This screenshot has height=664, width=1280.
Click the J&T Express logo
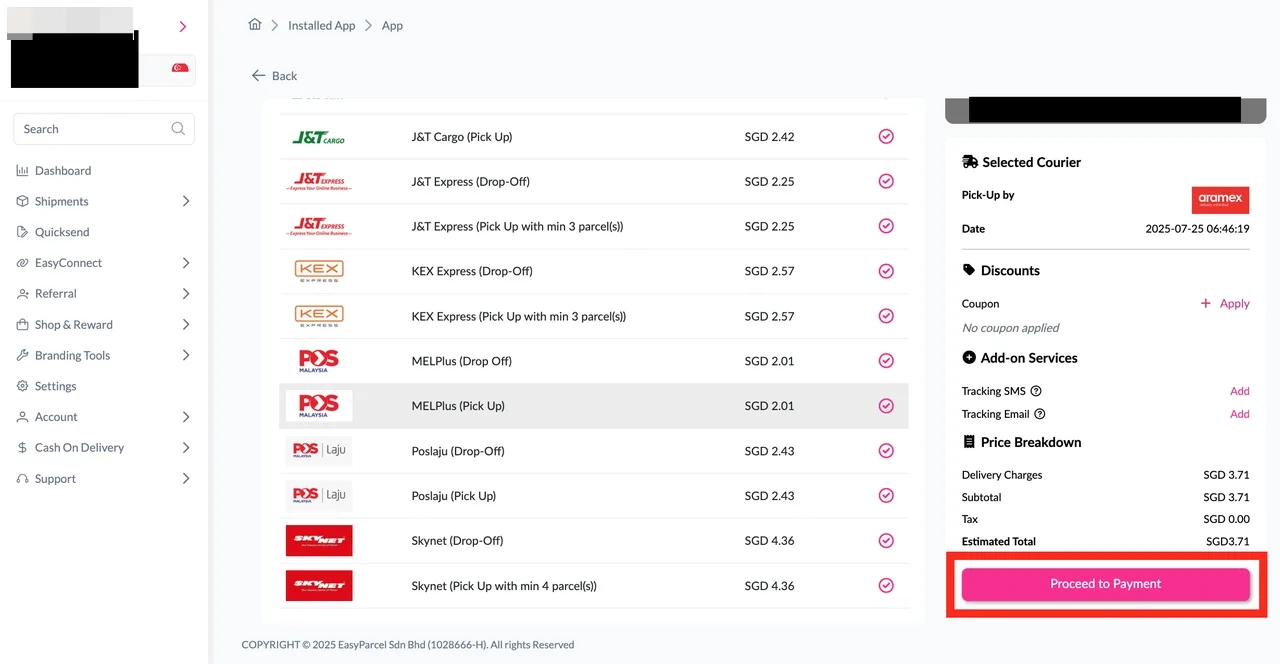click(x=319, y=181)
